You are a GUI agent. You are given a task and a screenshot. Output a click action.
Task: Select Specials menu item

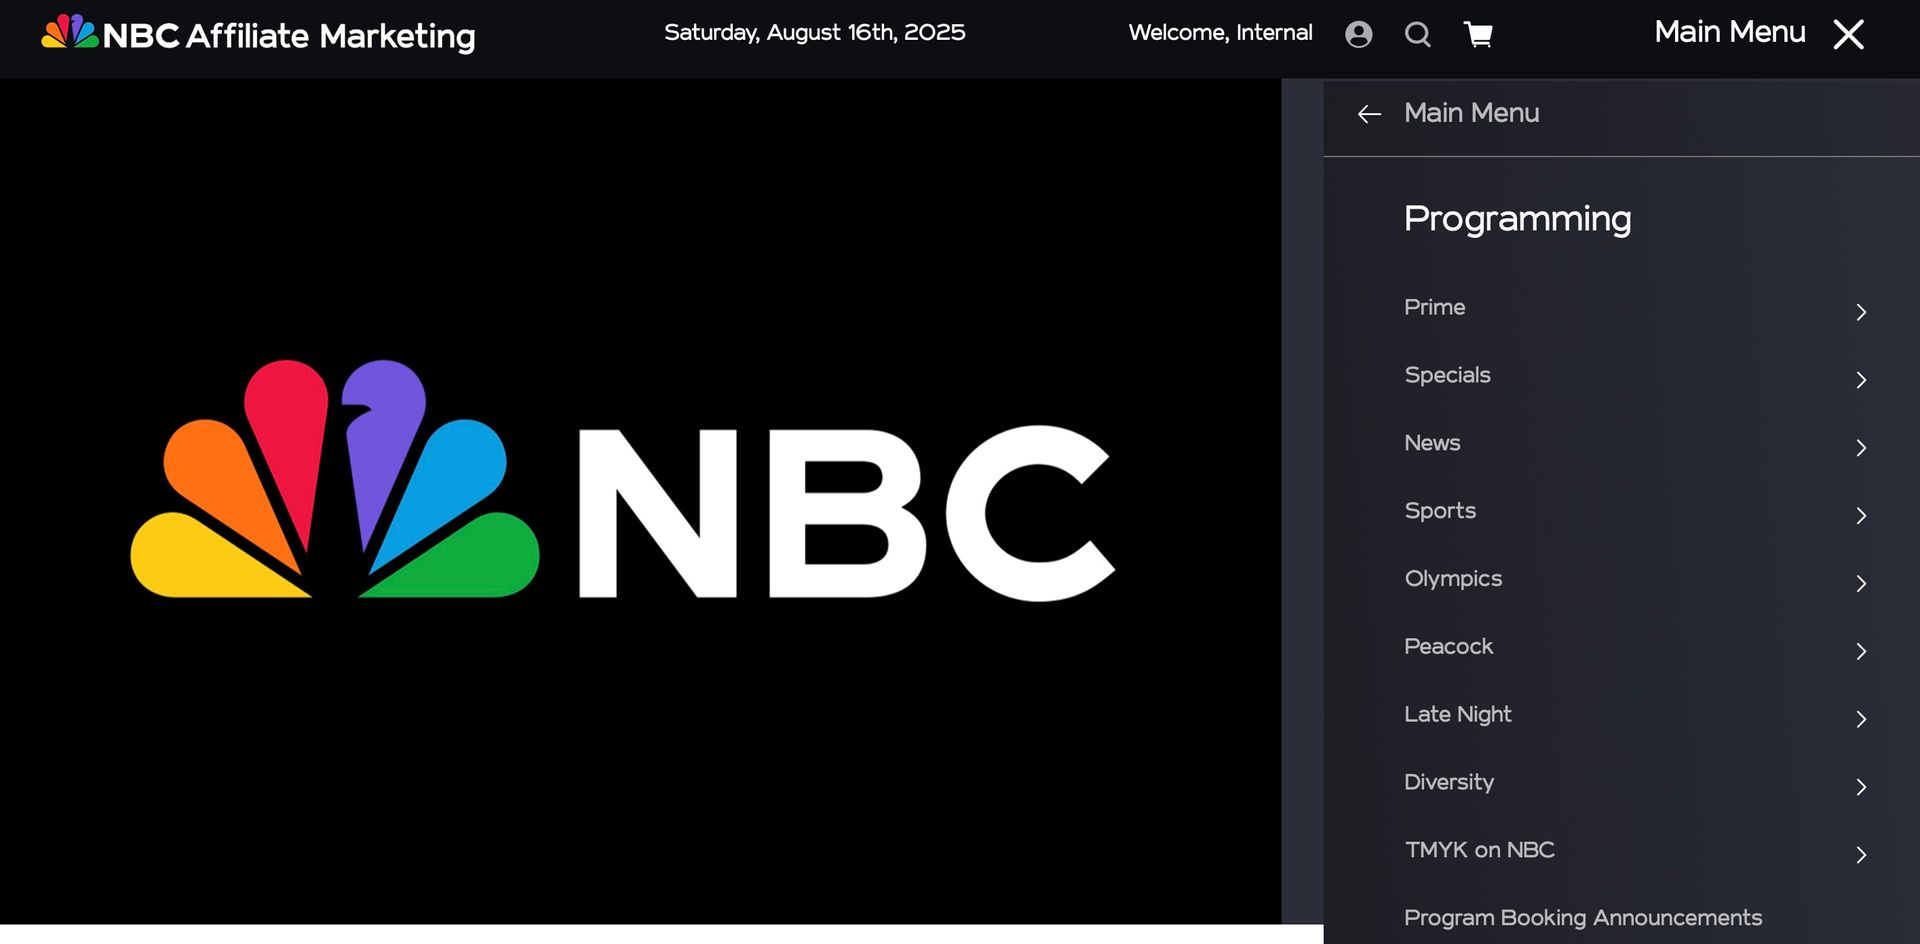click(1447, 375)
